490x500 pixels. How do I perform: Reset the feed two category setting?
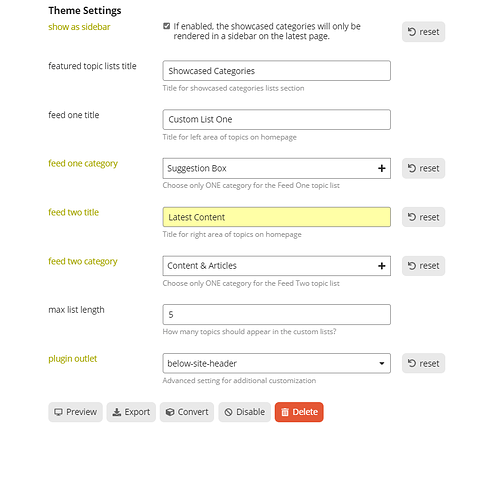(423, 266)
